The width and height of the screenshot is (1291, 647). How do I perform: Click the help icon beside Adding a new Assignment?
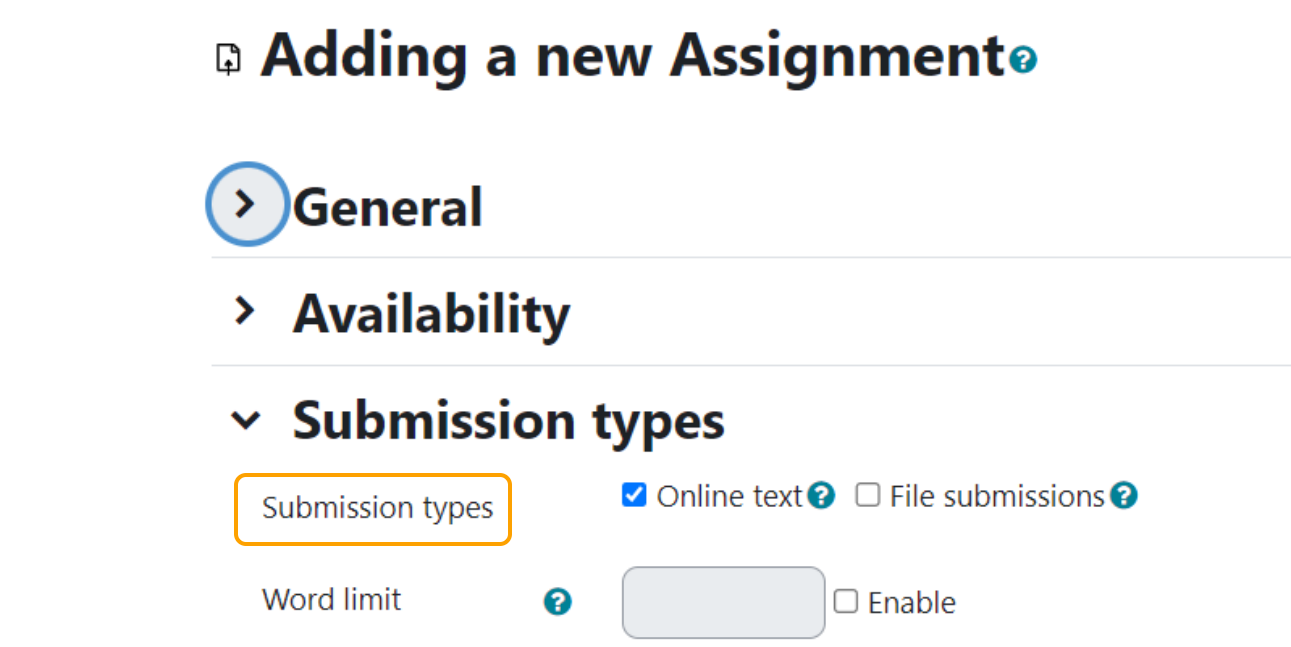[1023, 61]
